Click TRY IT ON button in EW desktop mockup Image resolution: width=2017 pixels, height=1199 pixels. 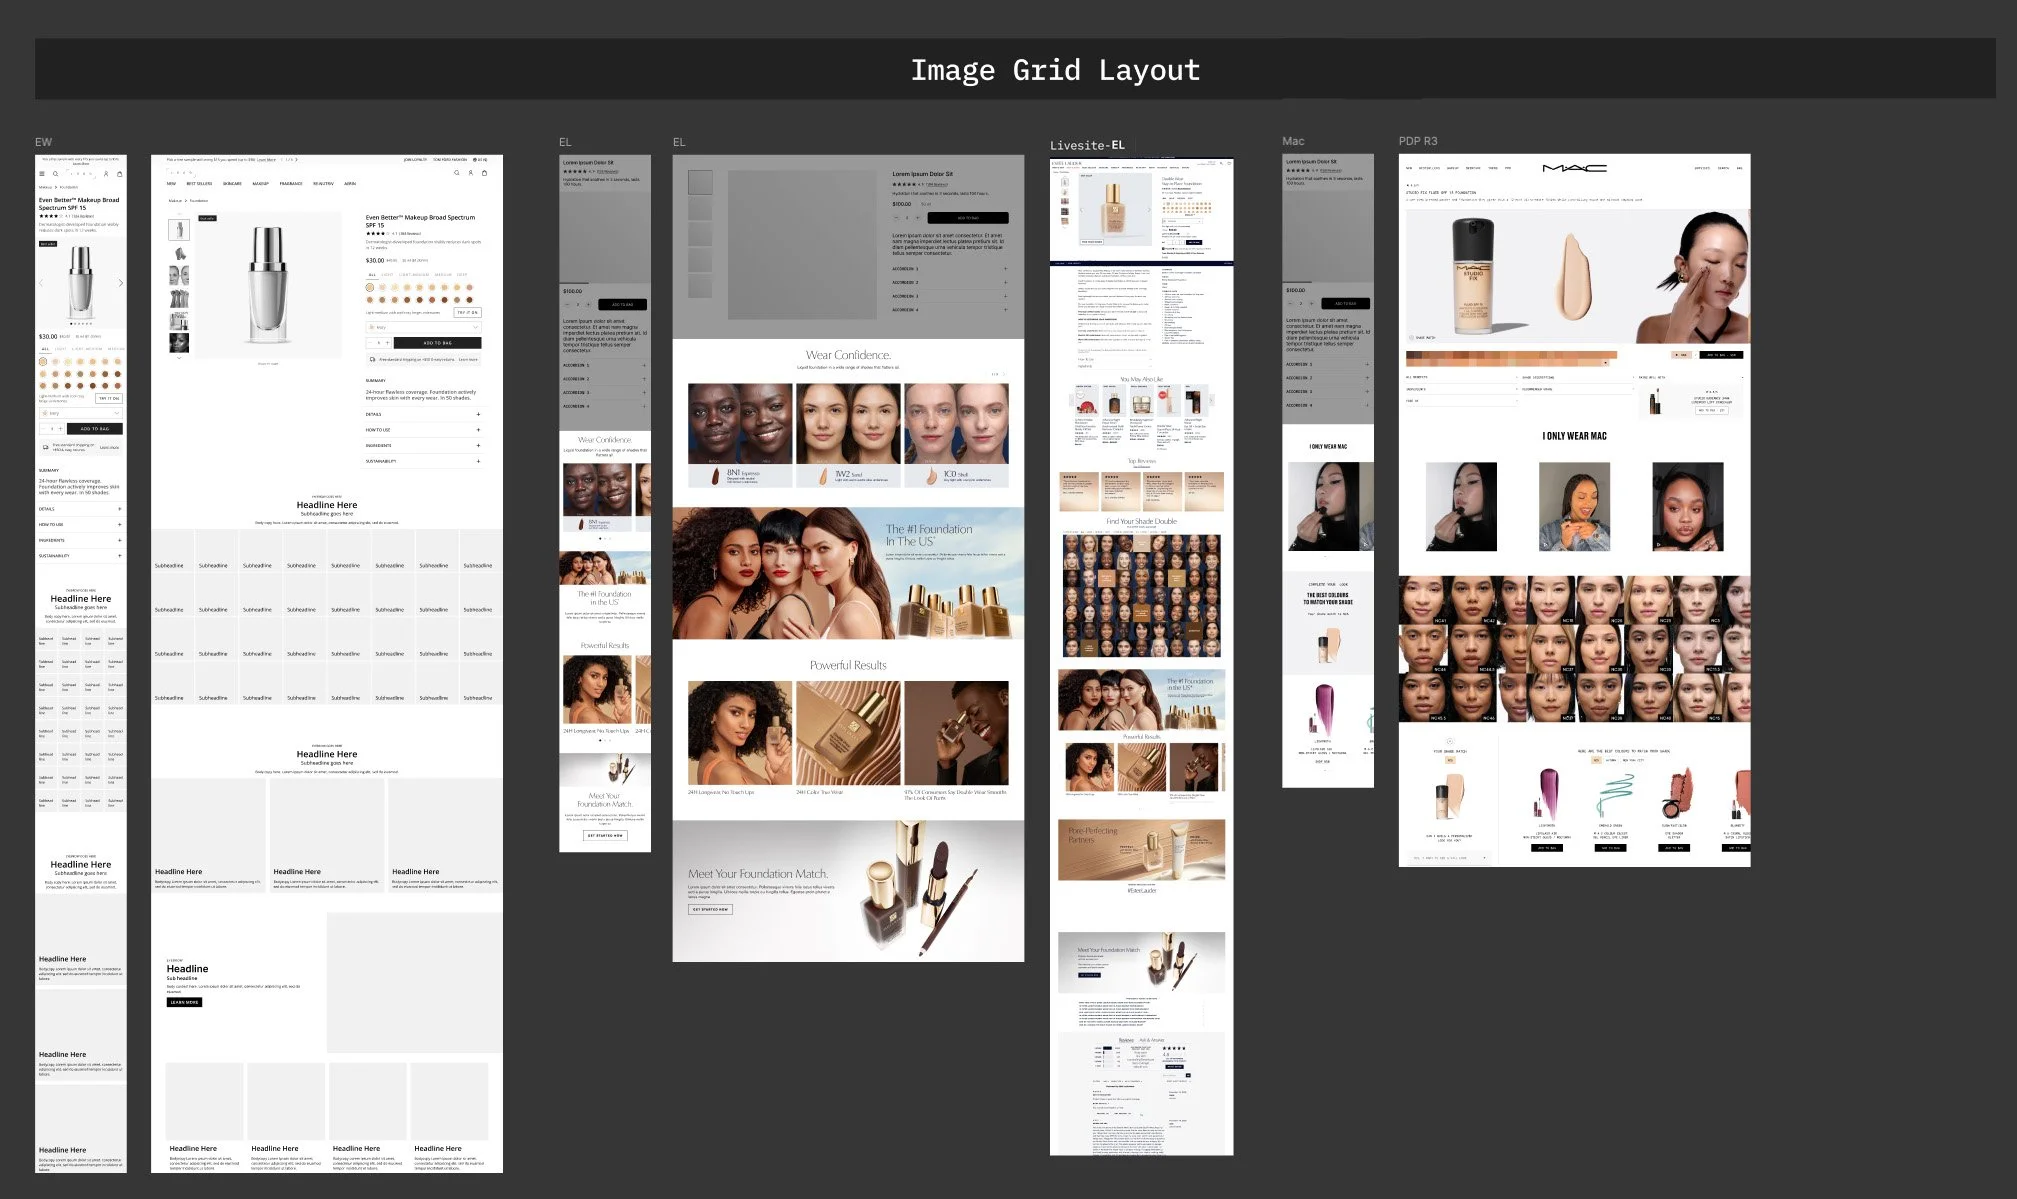point(467,313)
